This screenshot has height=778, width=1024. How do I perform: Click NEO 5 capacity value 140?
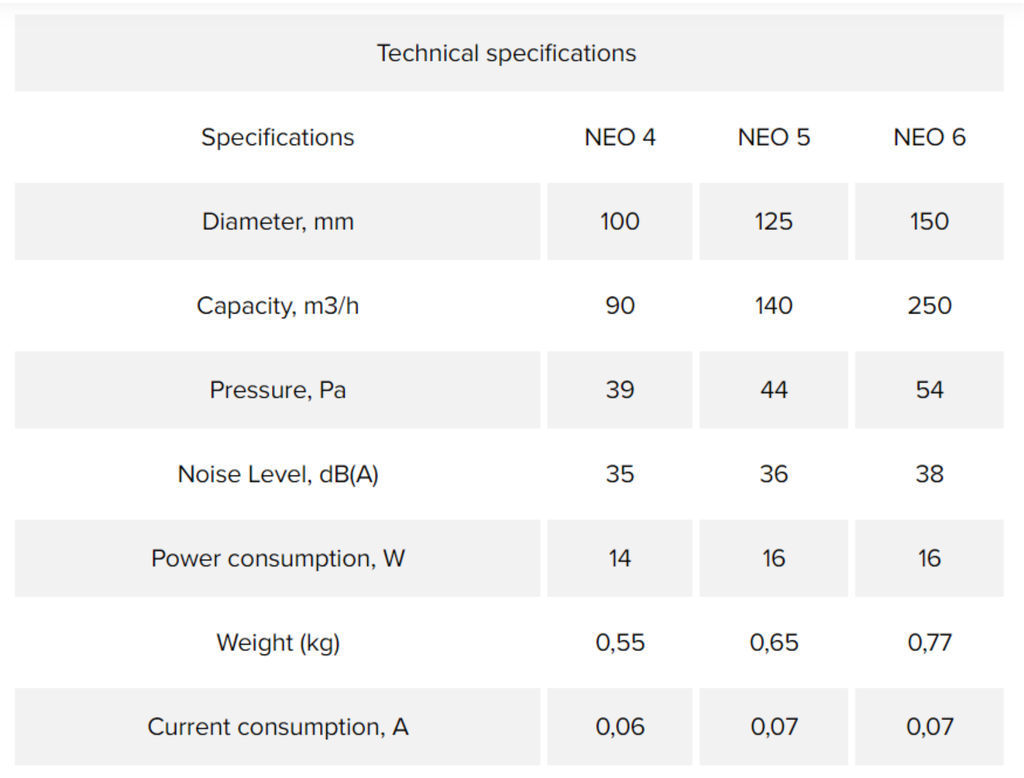tap(774, 306)
